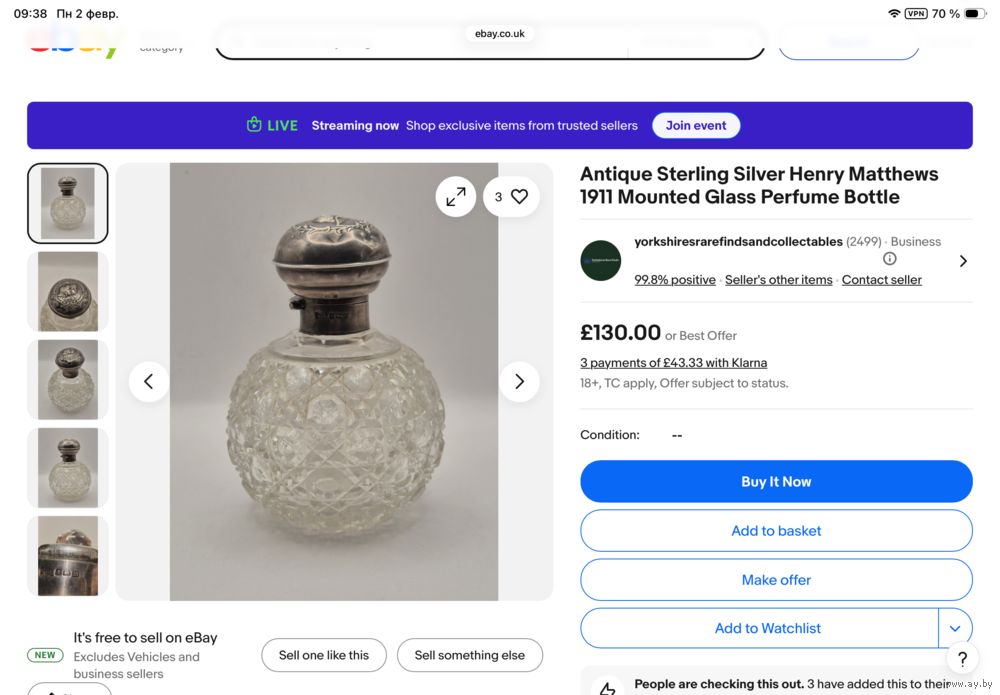
Task: Click the eBay Live shopping bag icon
Action: [x=254, y=125]
